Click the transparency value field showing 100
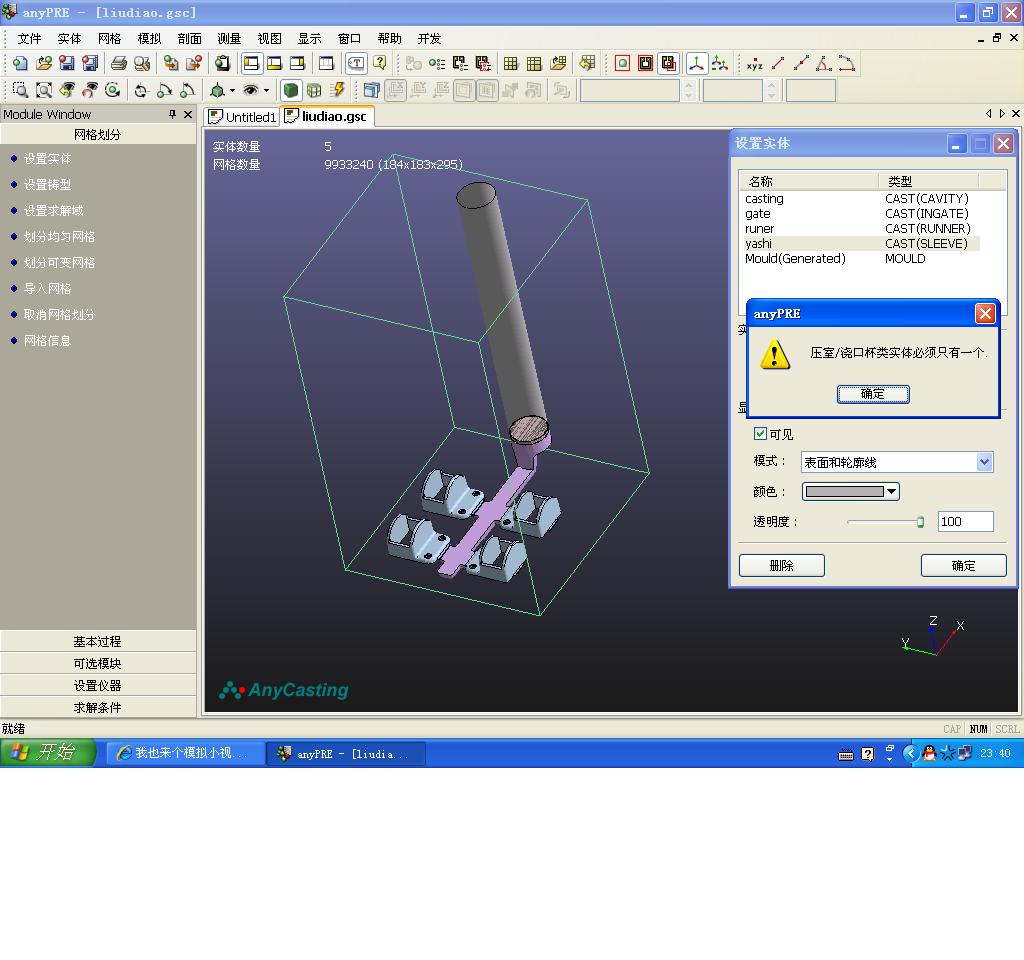This screenshot has height=960, width=1024. tap(965, 522)
